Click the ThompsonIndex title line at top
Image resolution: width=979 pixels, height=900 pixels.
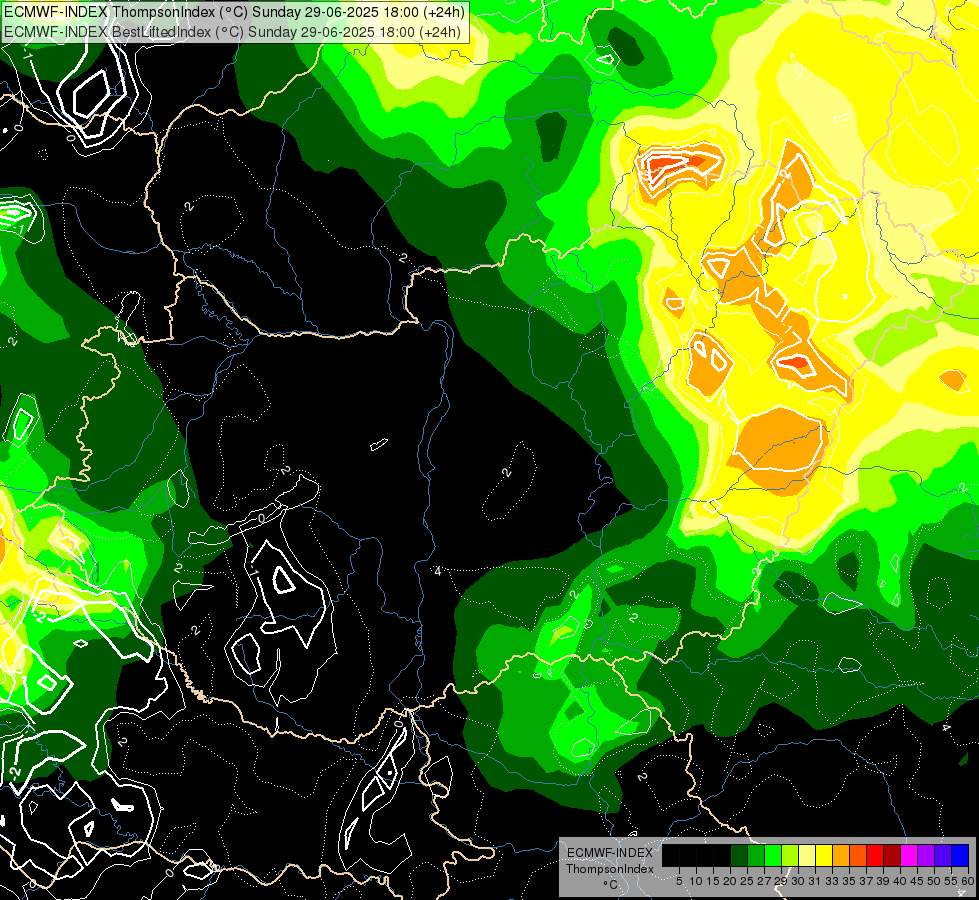234,11
